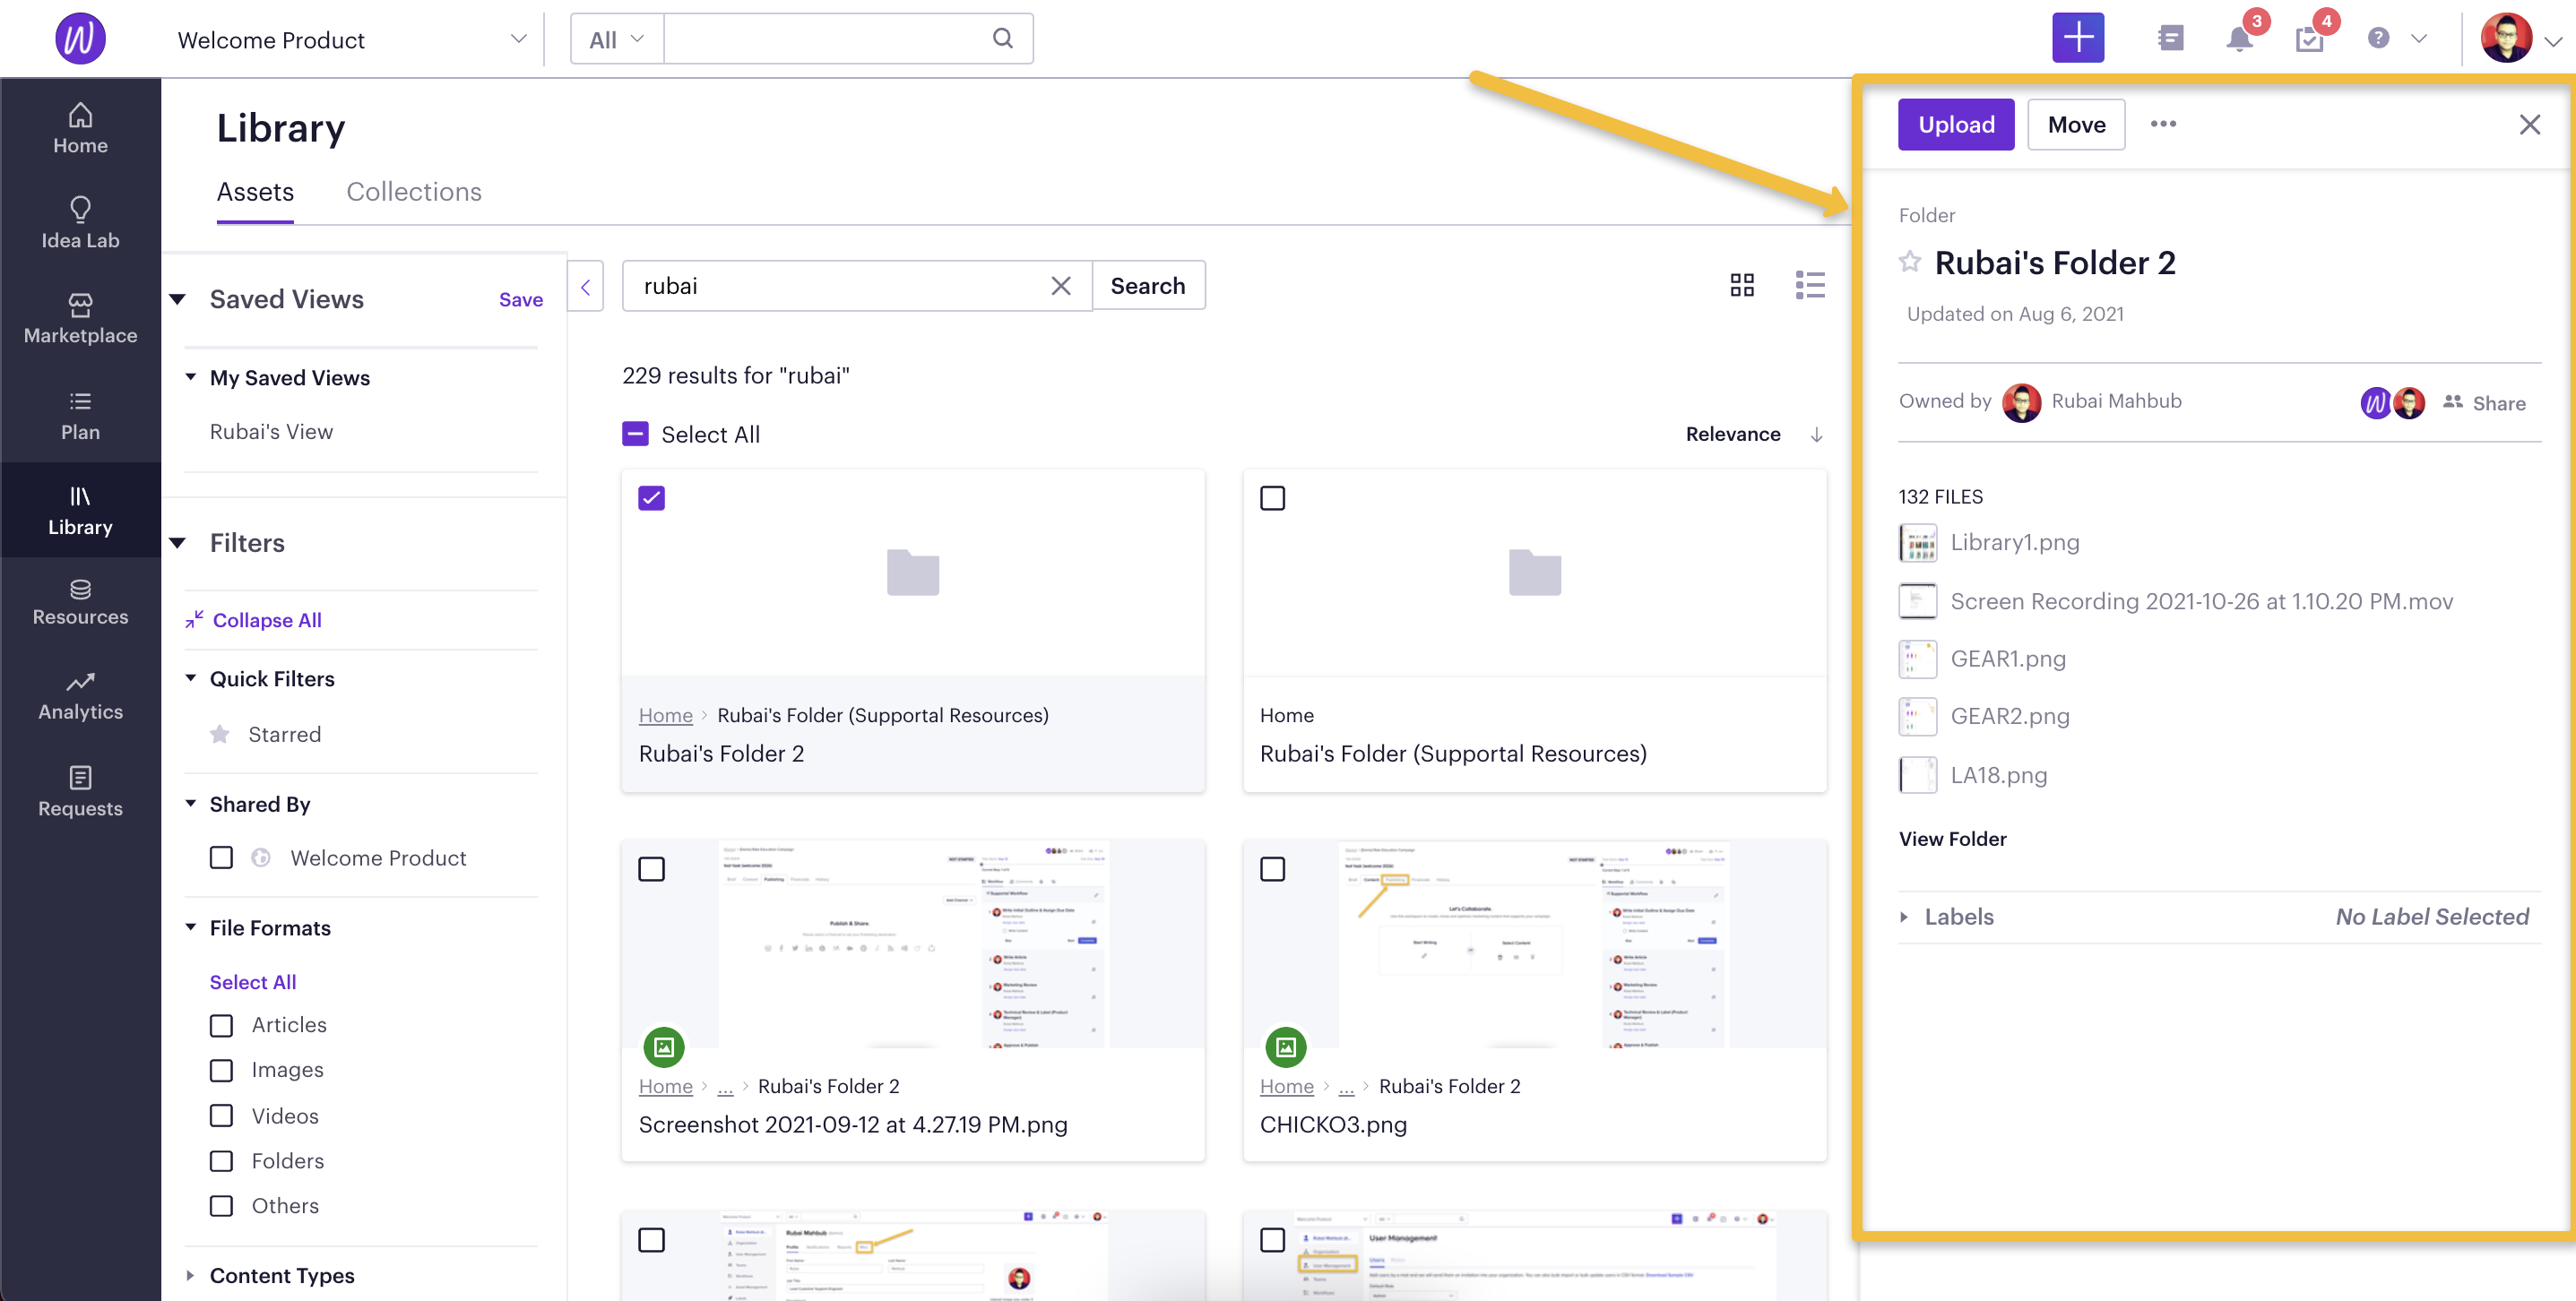Check the Screenshot 2021-09-12 card checkbox
Image resolution: width=2576 pixels, height=1301 pixels.
click(651, 869)
